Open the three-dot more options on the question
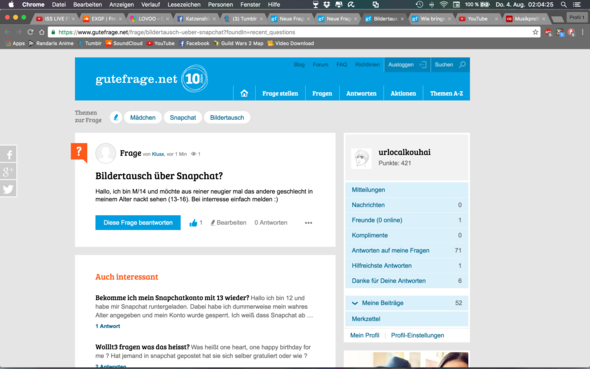 tap(309, 223)
